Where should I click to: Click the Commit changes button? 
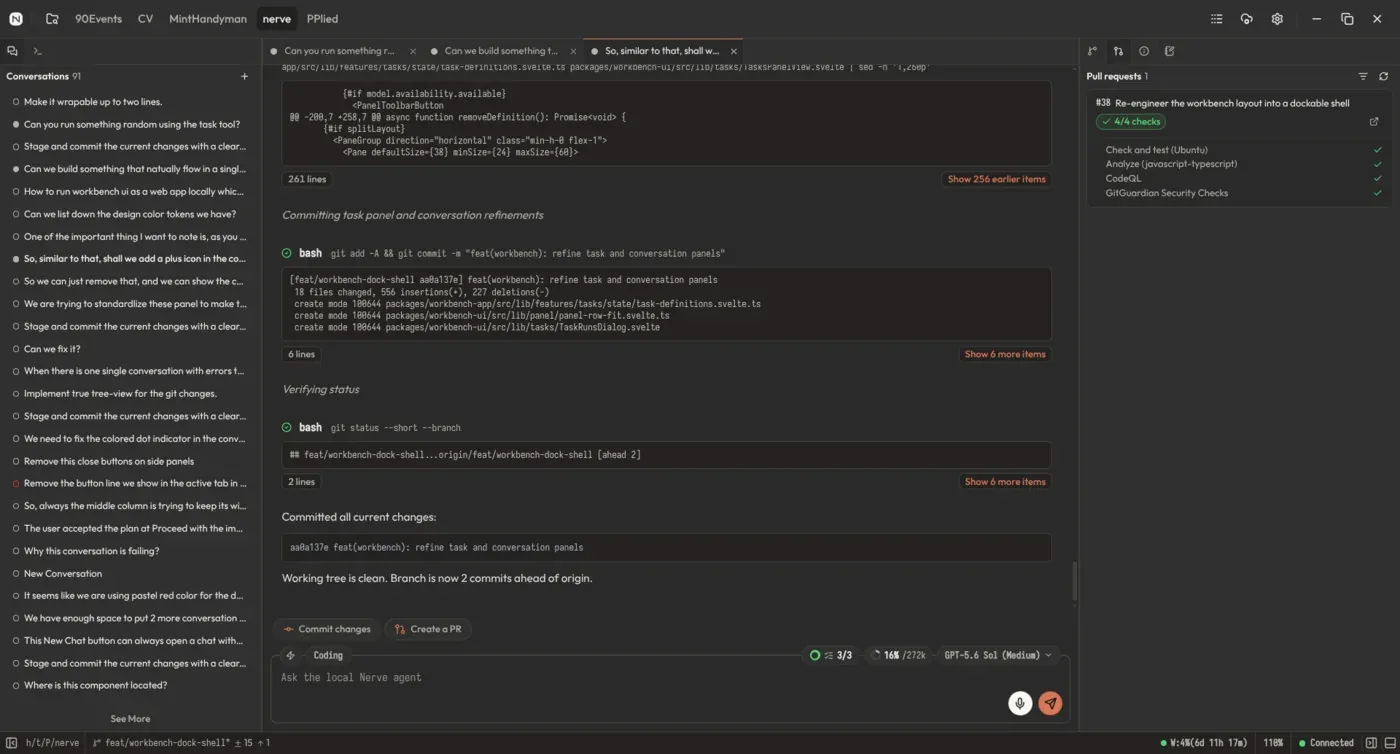327,629
